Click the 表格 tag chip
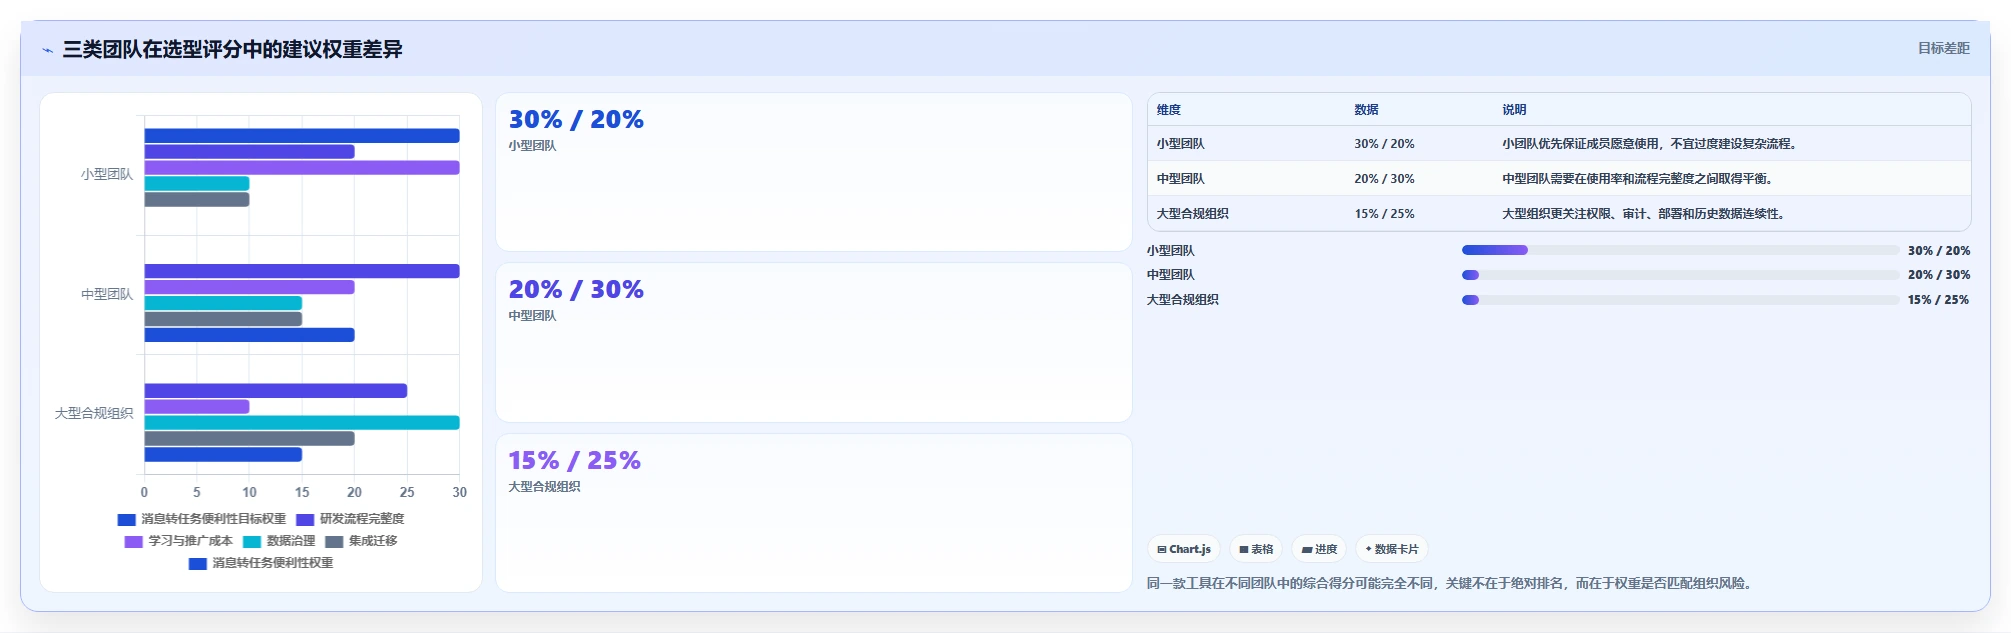2011x633 pixels. click(x=1256, y=549)
